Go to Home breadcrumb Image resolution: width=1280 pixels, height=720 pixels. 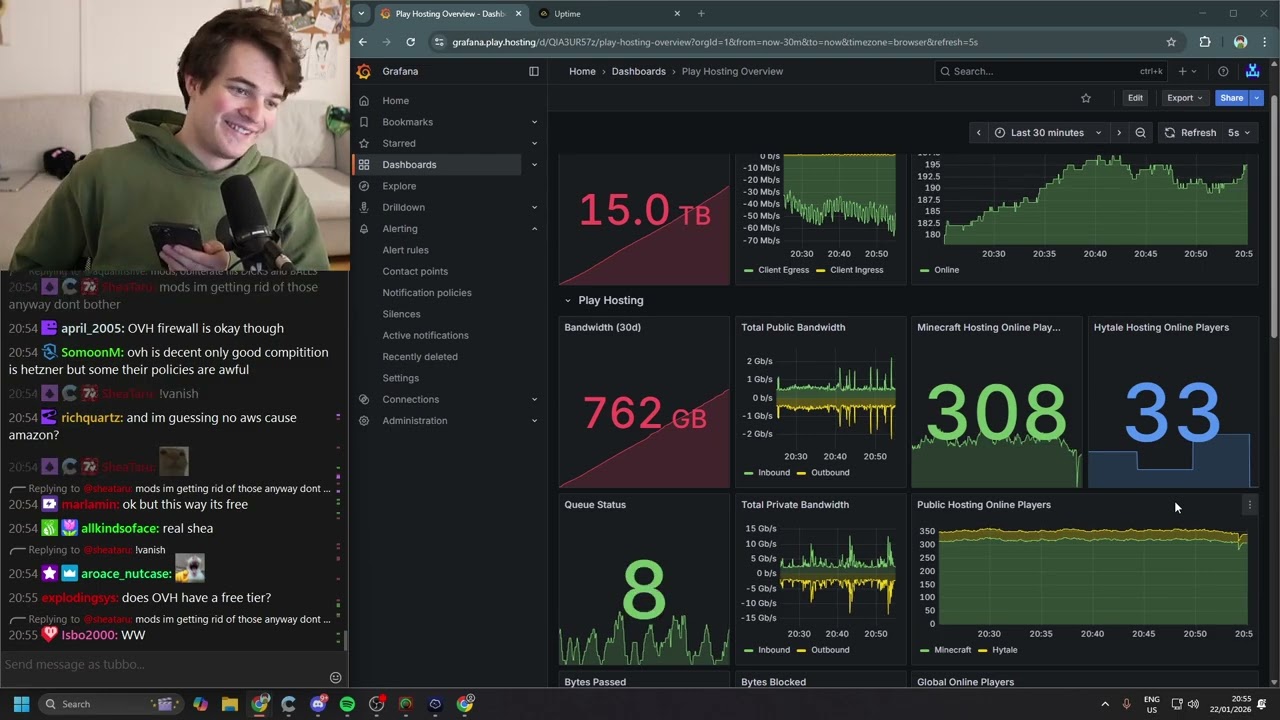click(582, 72)
